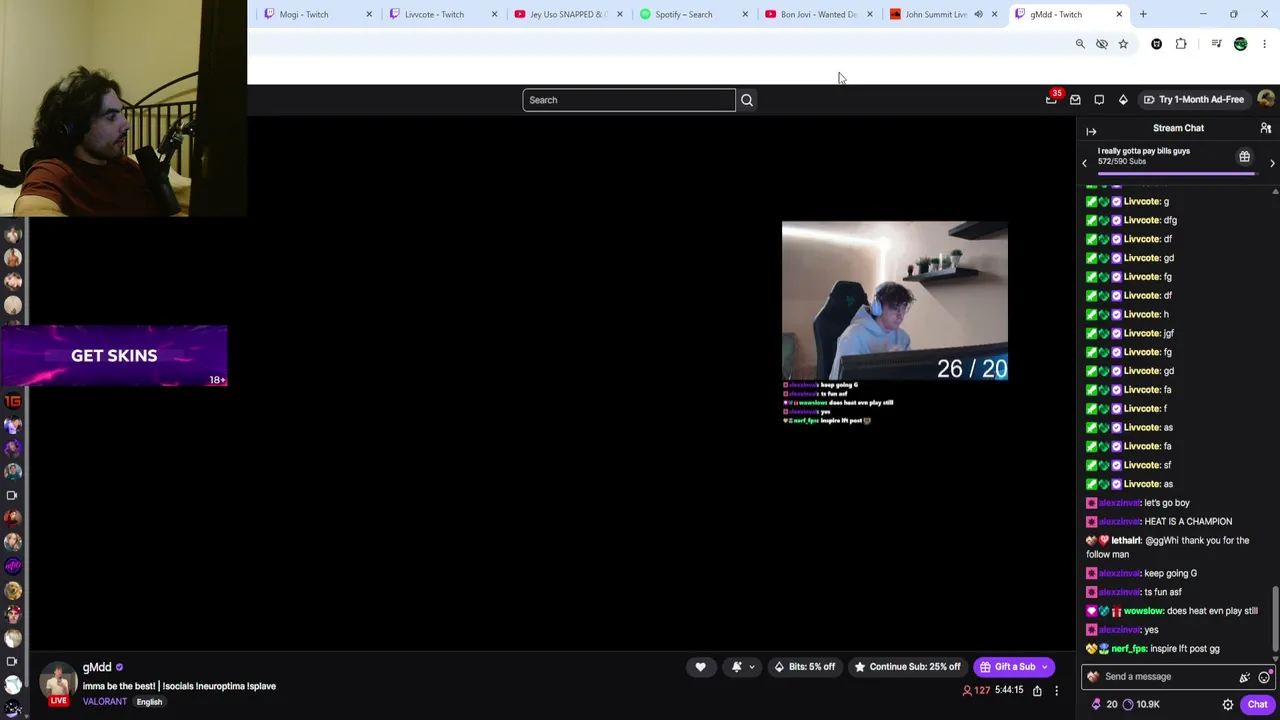Viewport: 1280px width, 720px height.
Task: Click the Chrome zoom magnifier icon
Action: point(1080,44)
